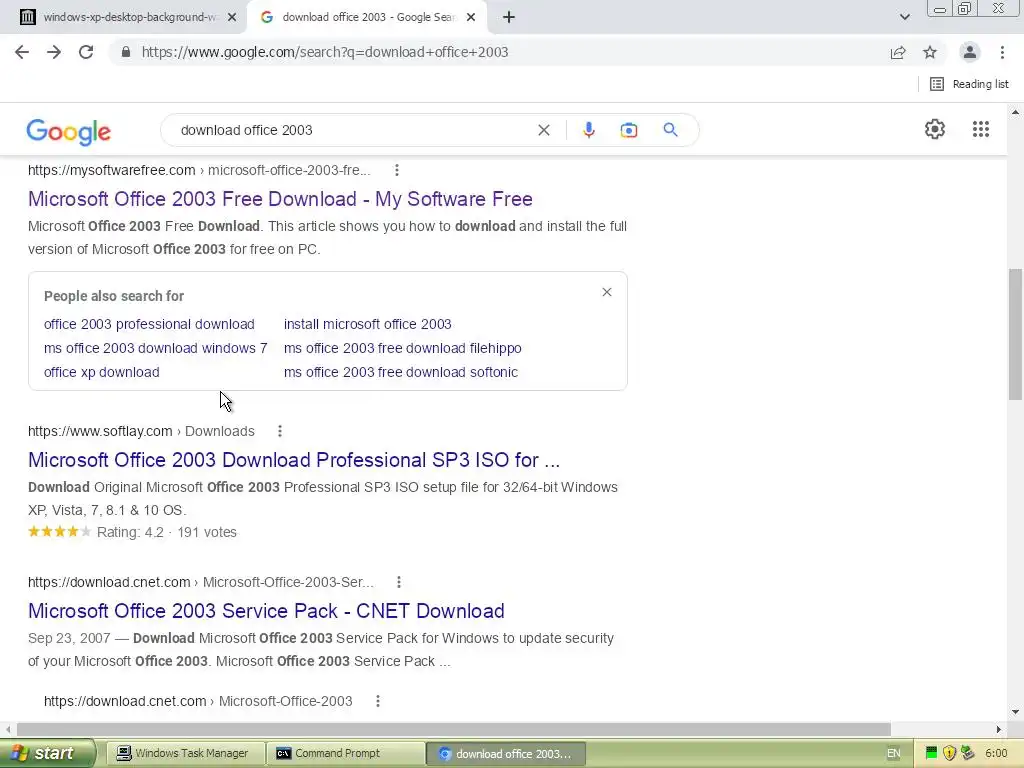Select the download office 2003 Google Search tab
Image resolution: width=1024 pixels, height=768 pixels.
point(367,17)
